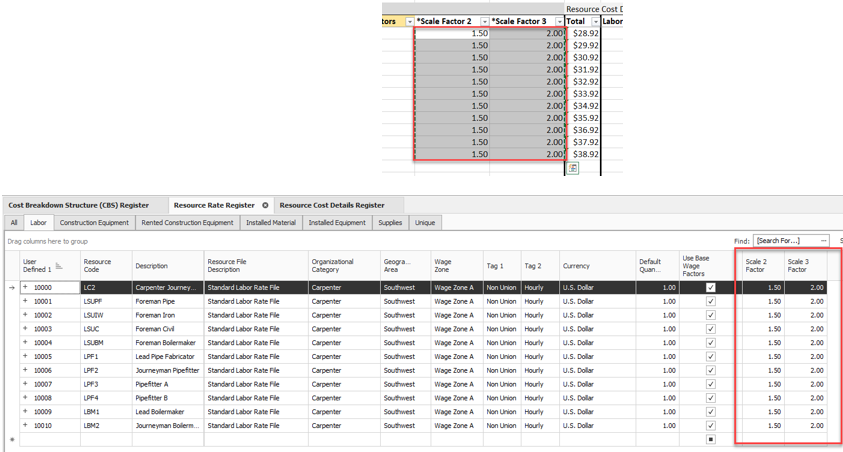843x452 pixels.
Task: Switch to Resource Cost Details Register tab
Action: [332, 205]
